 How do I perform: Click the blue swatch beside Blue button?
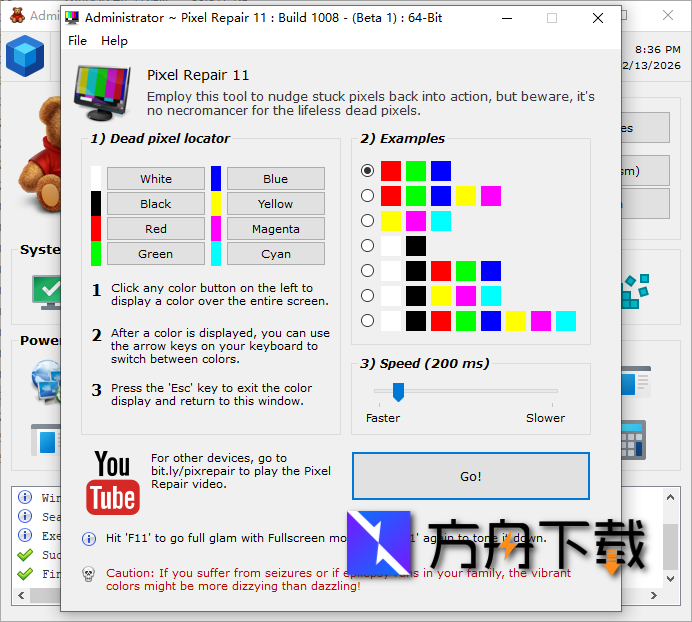[x=216, y=179]
